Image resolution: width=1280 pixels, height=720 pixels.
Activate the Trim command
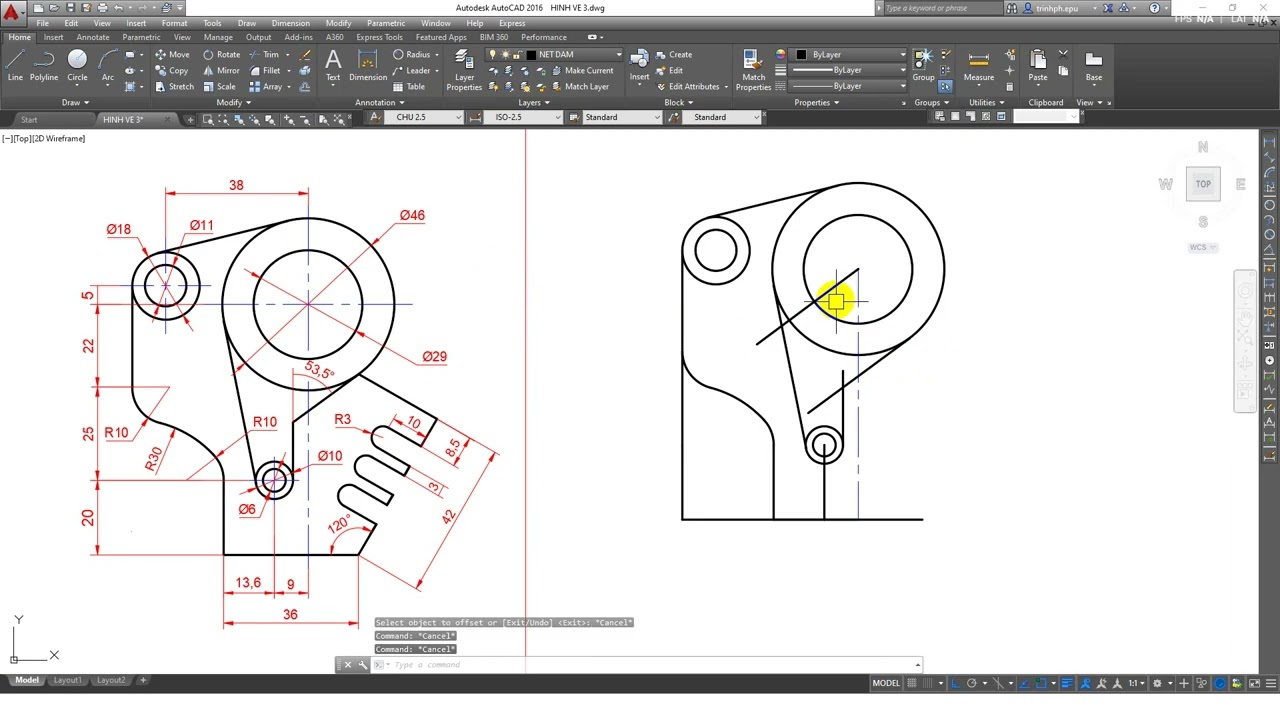click(x=265, y=55)
